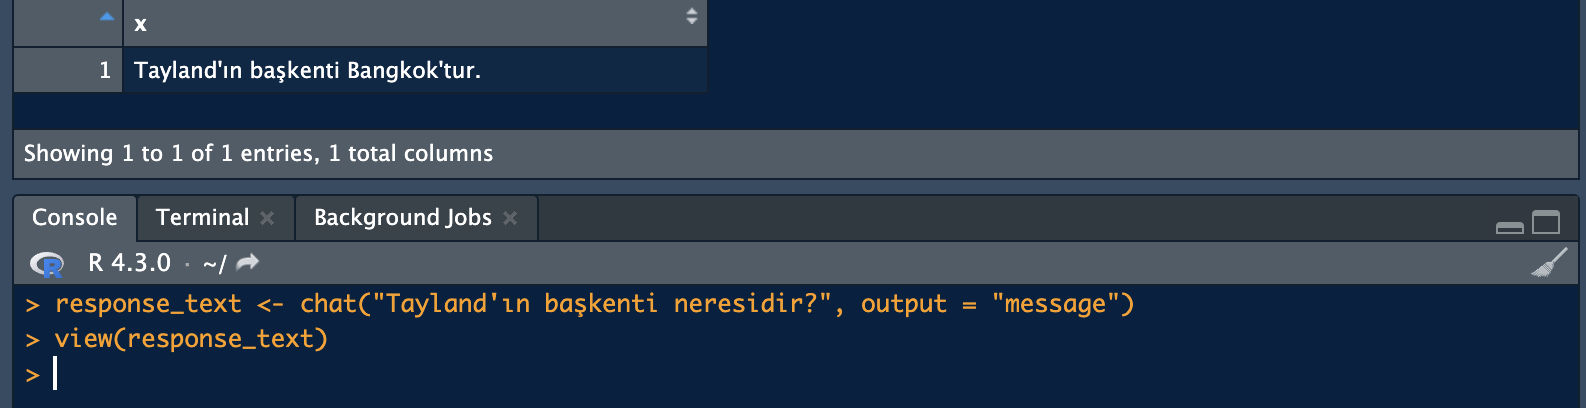This screenshot has width=1586, height=408.
Task: Click the ~/ working directory path
Action: [214, 264]
